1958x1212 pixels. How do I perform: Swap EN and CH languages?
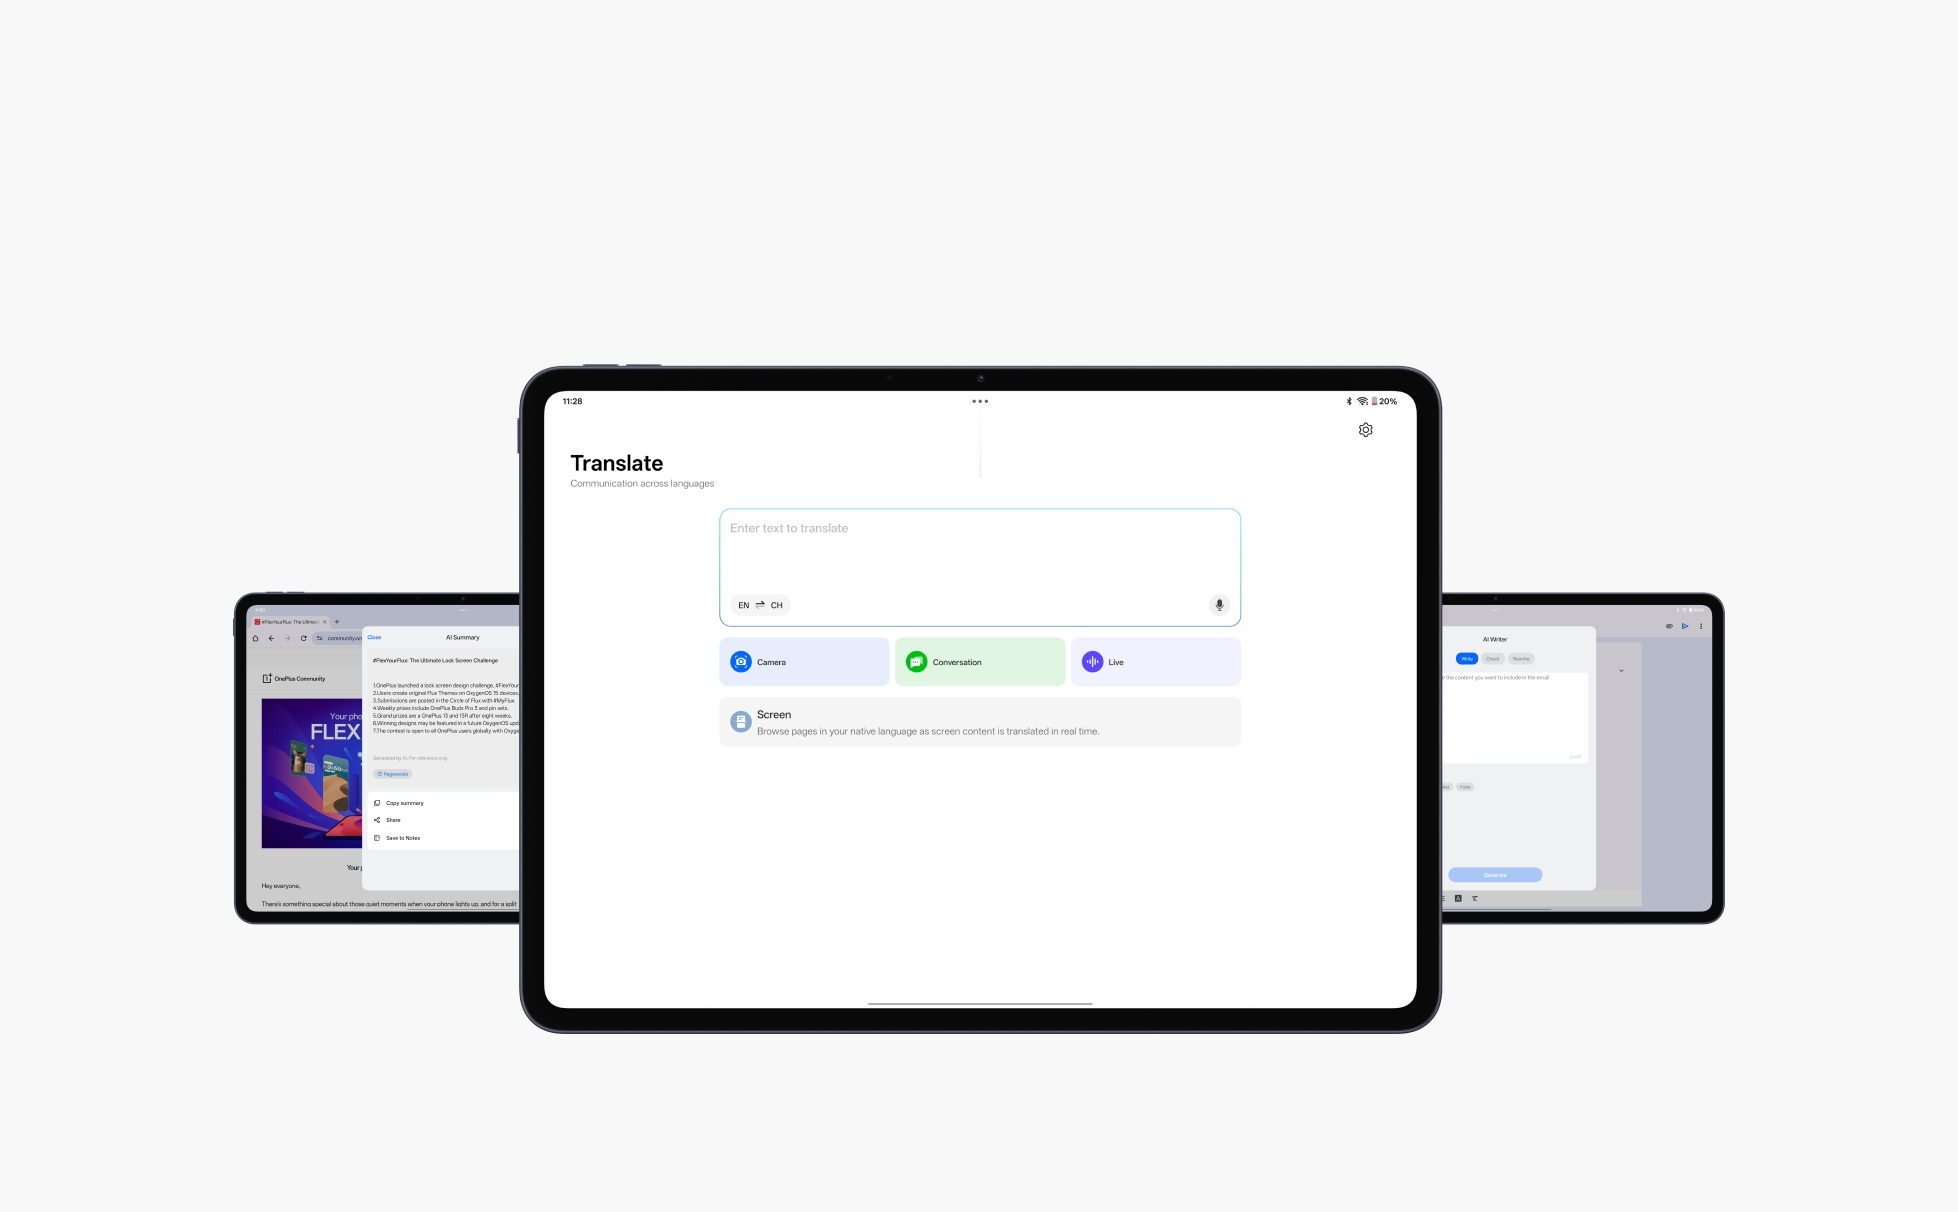coord(760,605)
